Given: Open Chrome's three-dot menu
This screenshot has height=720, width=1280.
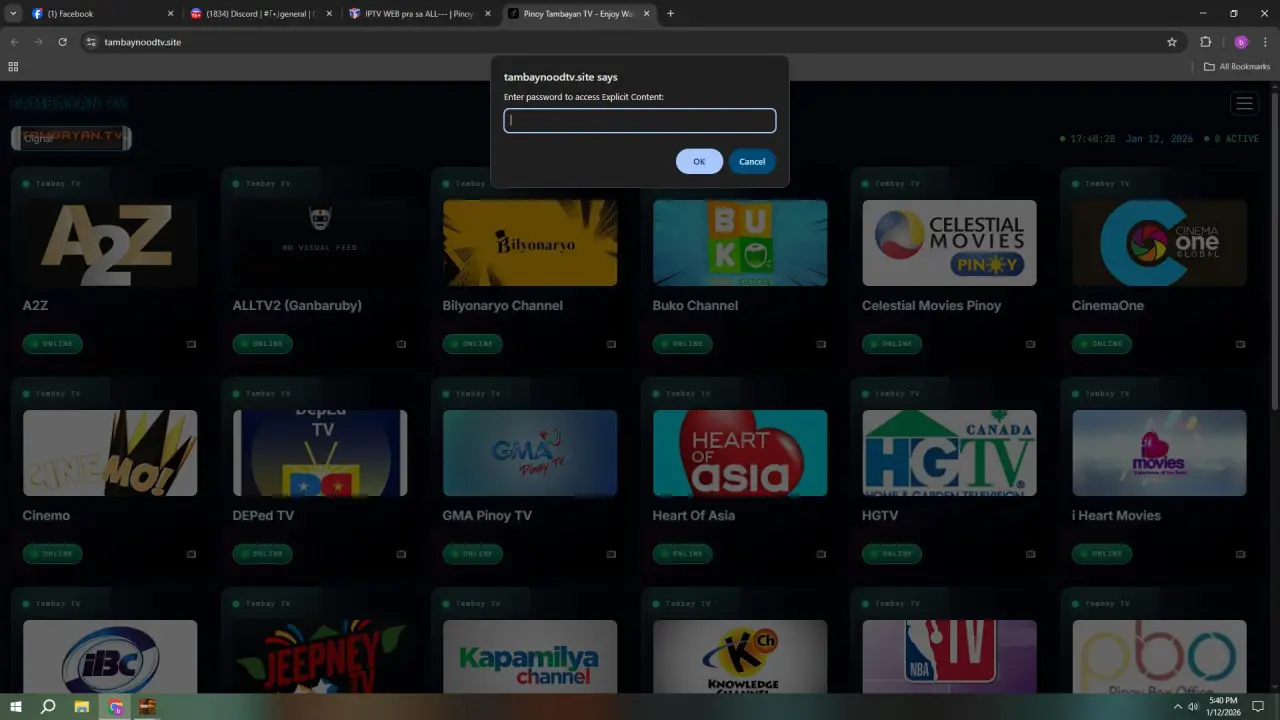Looking at the screenshot, I should 1265,42.
